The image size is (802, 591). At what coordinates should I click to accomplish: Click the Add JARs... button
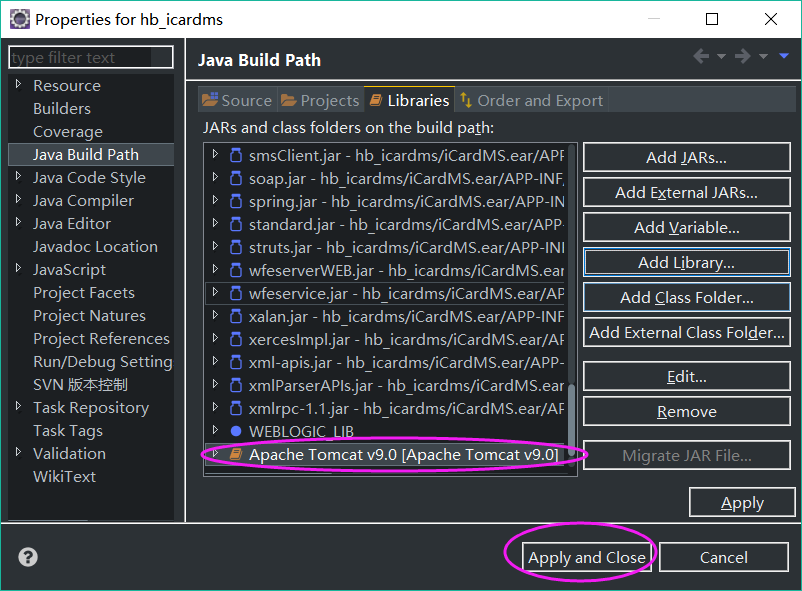click(x=686, y=158)
